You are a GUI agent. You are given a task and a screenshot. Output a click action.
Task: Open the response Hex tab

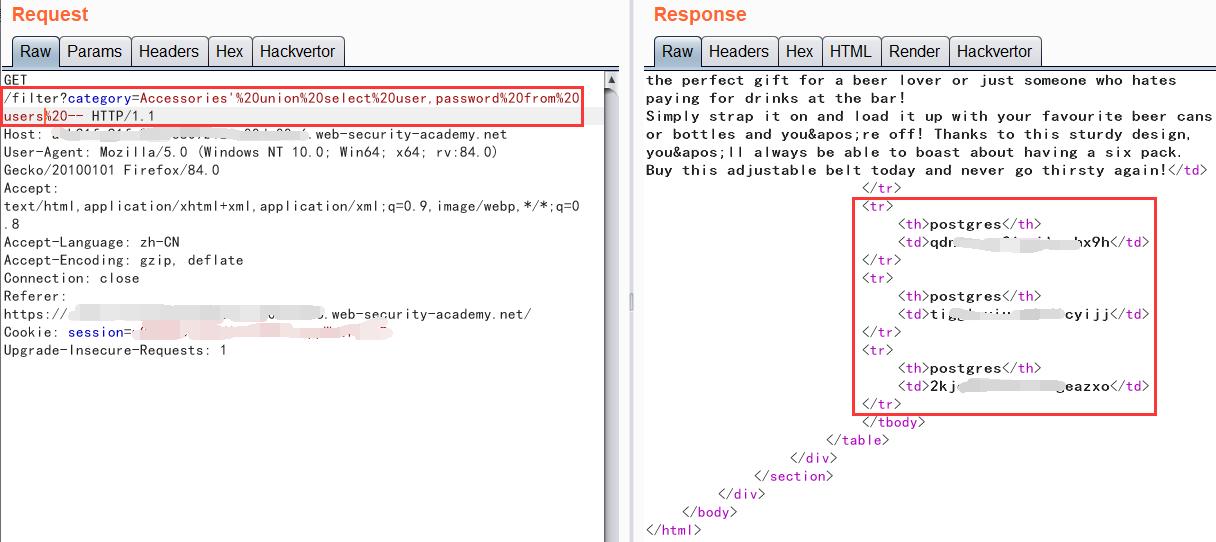799,52
